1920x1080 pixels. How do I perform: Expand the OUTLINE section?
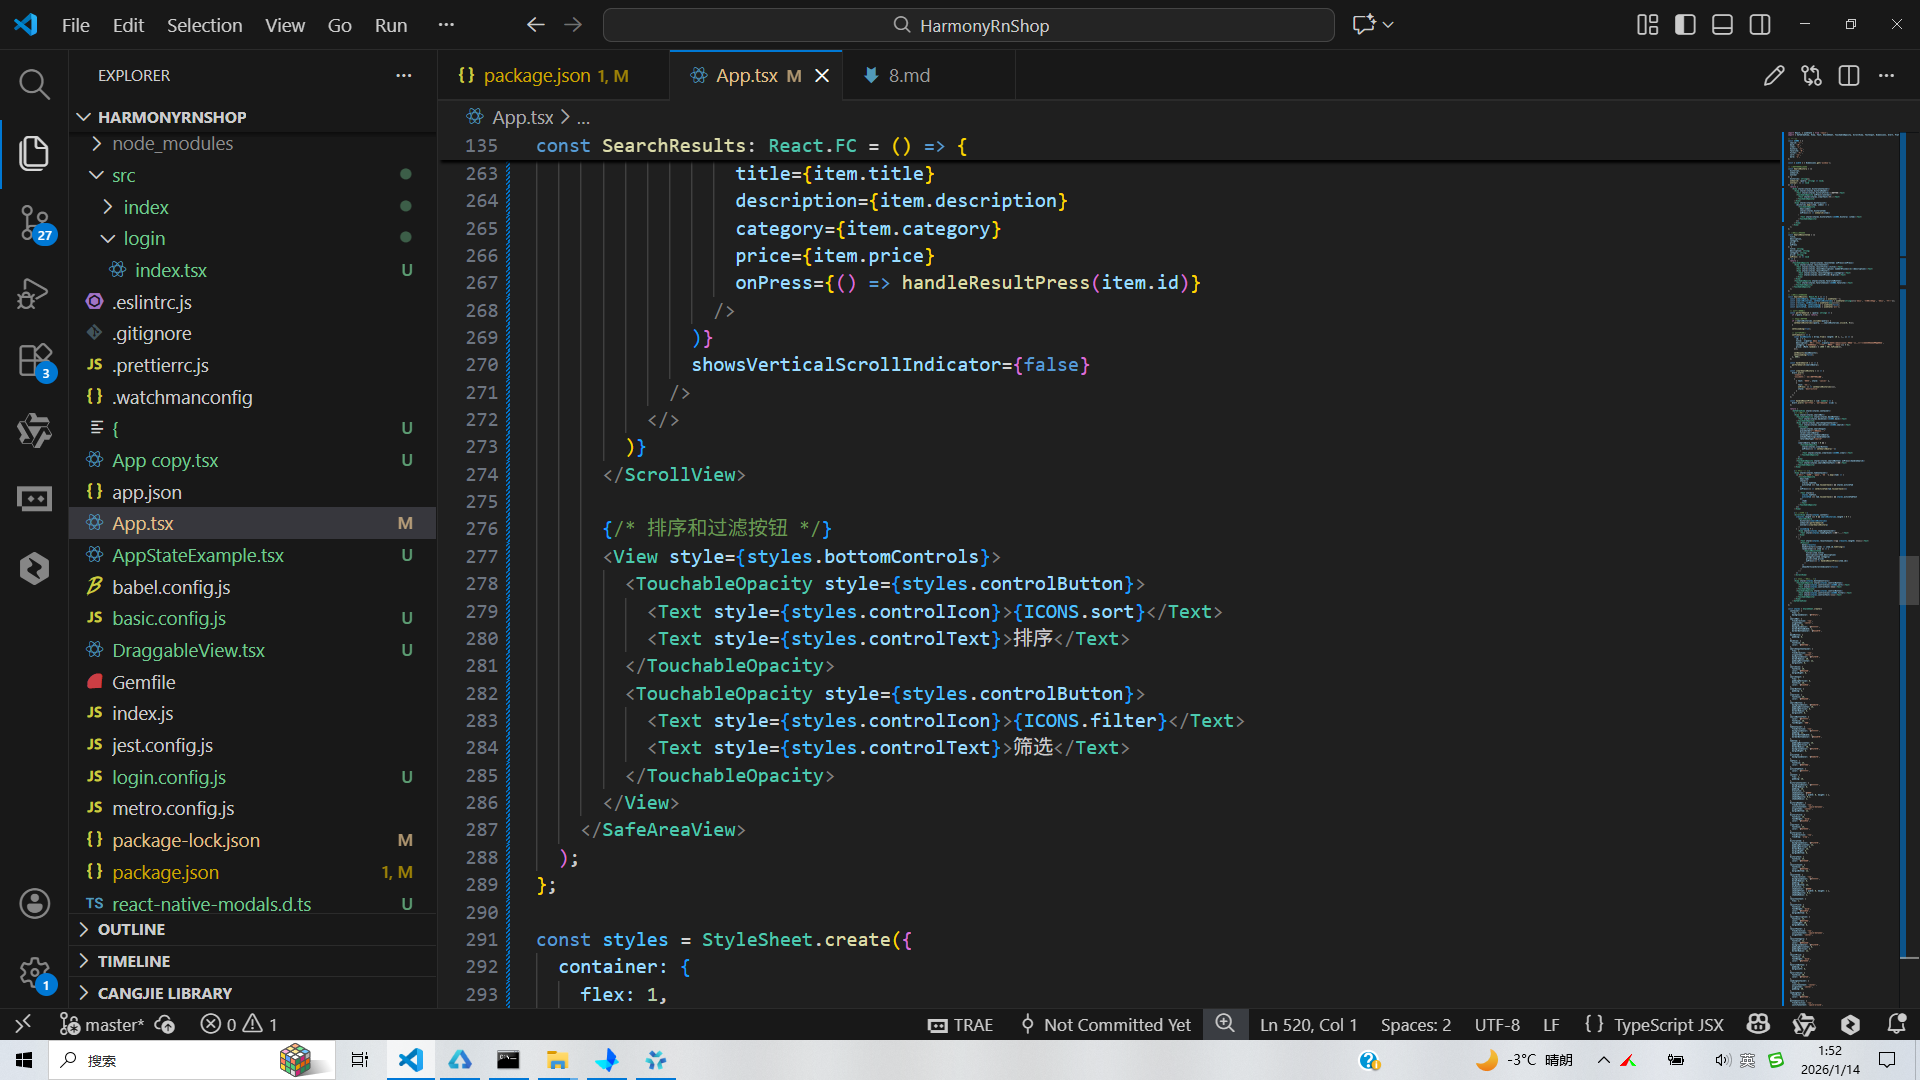pos(131,929)
